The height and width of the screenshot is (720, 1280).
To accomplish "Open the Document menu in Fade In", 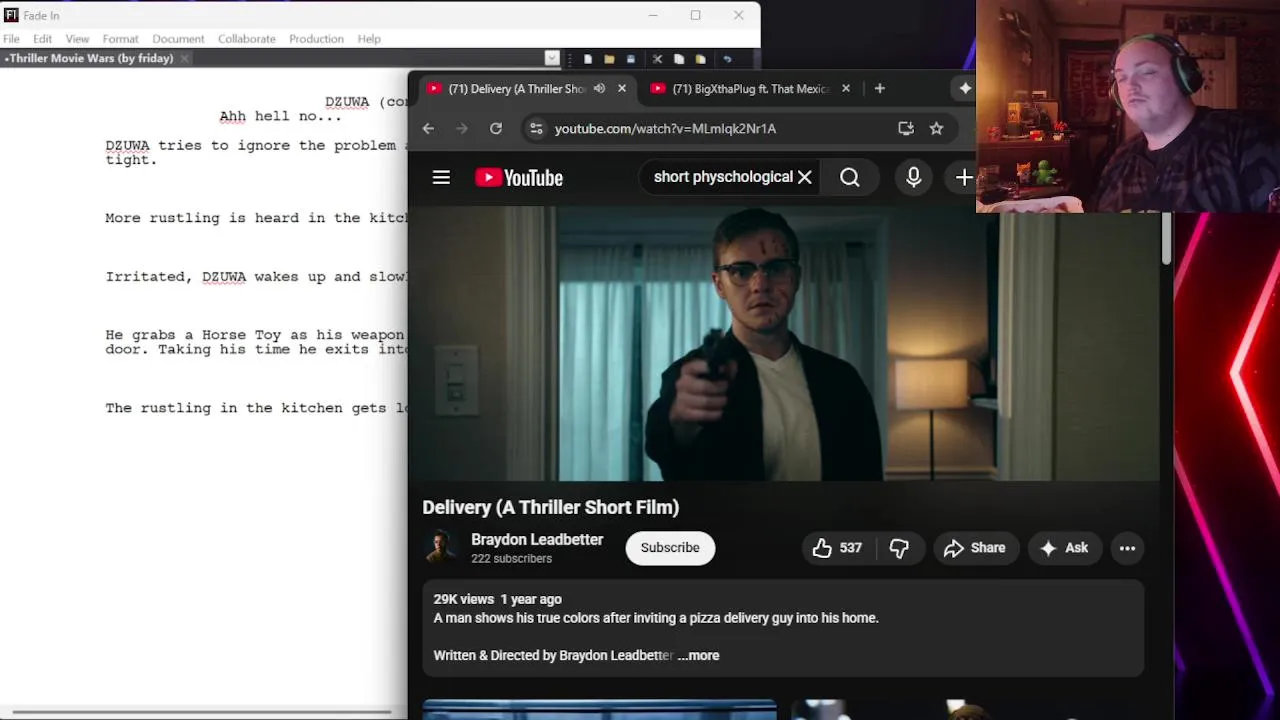I will coord(178,39).
